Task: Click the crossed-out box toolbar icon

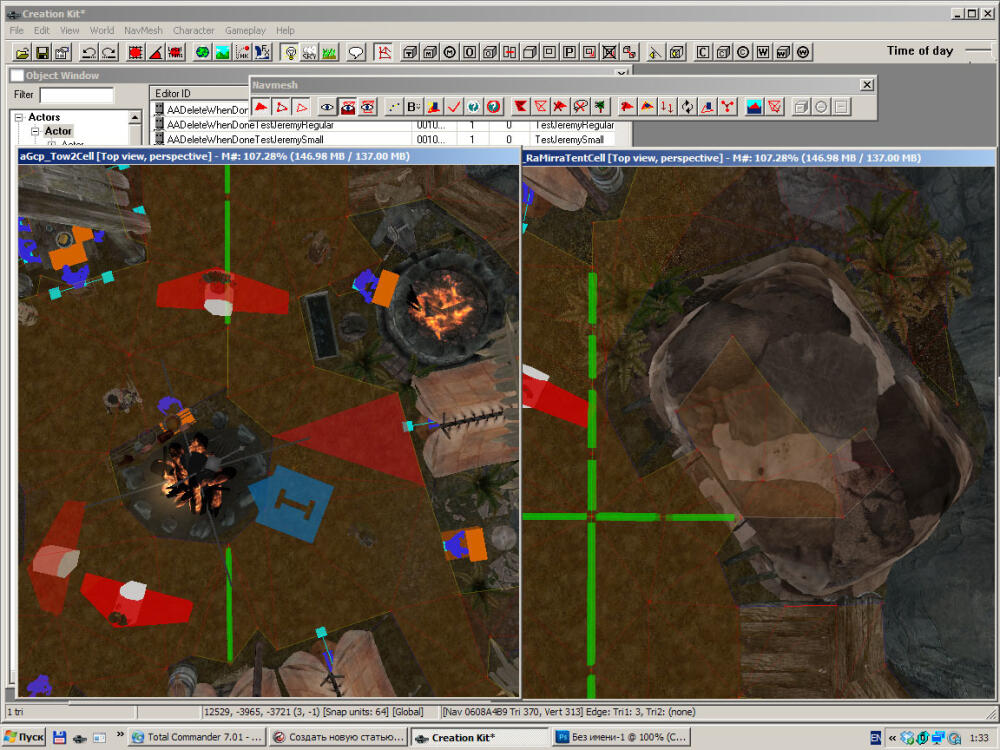Action: pos(609,52)
